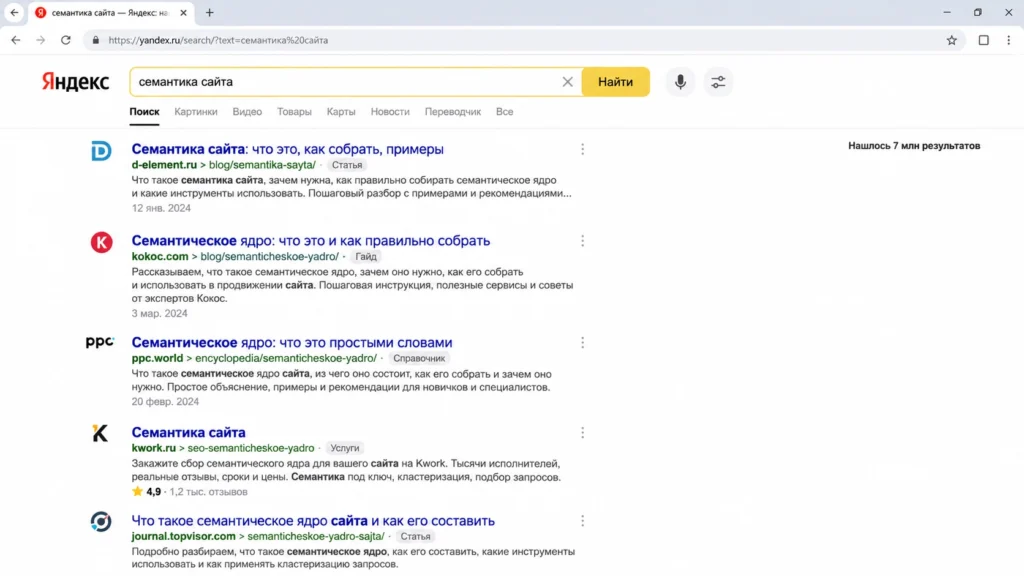Click 'Нашлось 7 млн результатов' text

coord(914,146)
